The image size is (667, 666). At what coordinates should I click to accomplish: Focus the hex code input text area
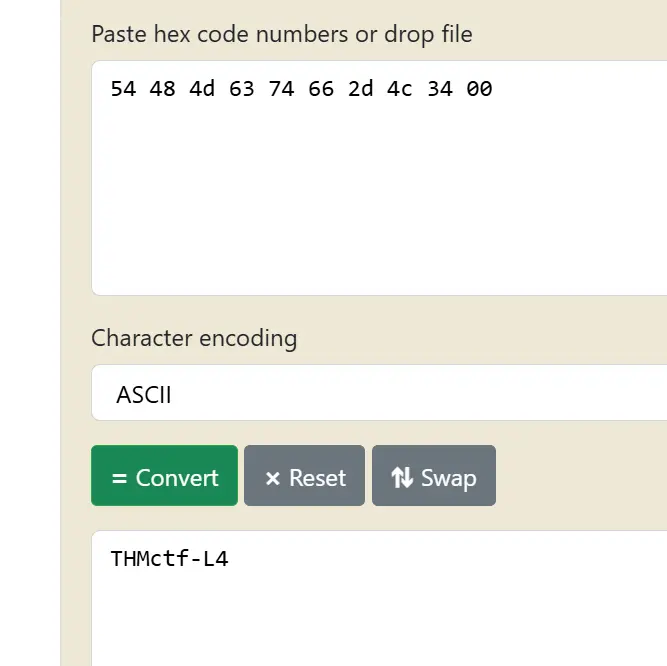click(x=380, y=200)
